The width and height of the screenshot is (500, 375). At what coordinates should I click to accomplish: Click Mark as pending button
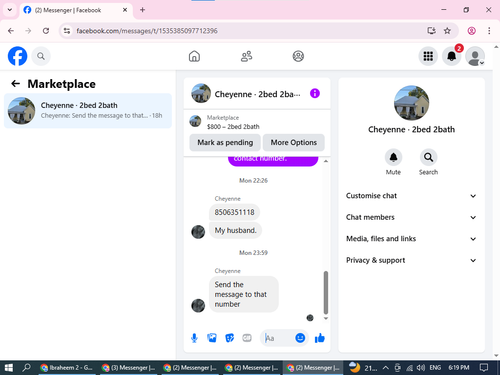pos(225,142)
